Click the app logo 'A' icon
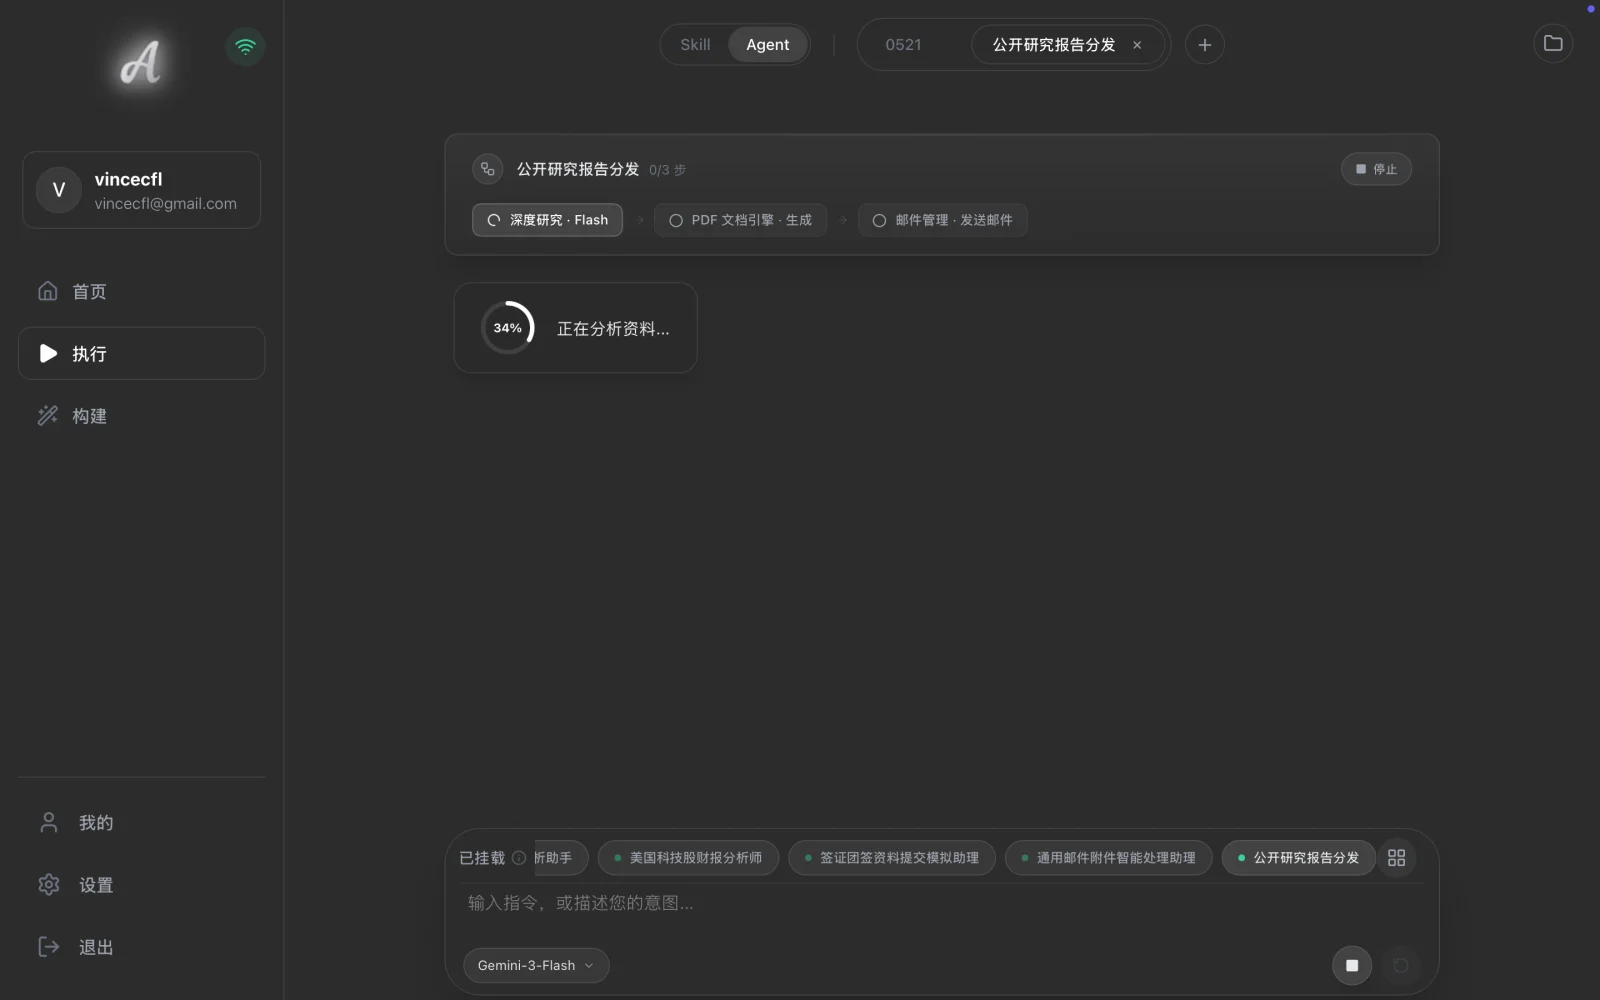 pos(140,63)
